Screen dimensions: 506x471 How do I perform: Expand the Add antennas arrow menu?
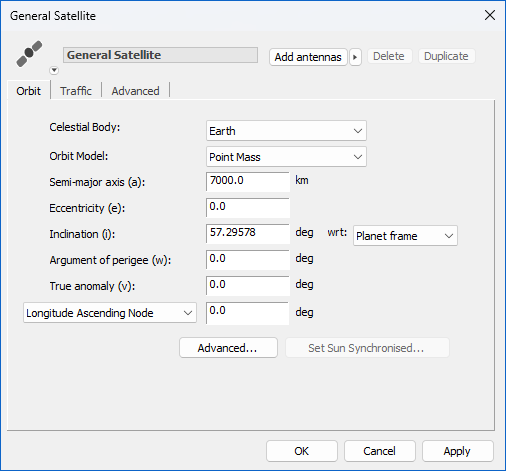[355, 57]
